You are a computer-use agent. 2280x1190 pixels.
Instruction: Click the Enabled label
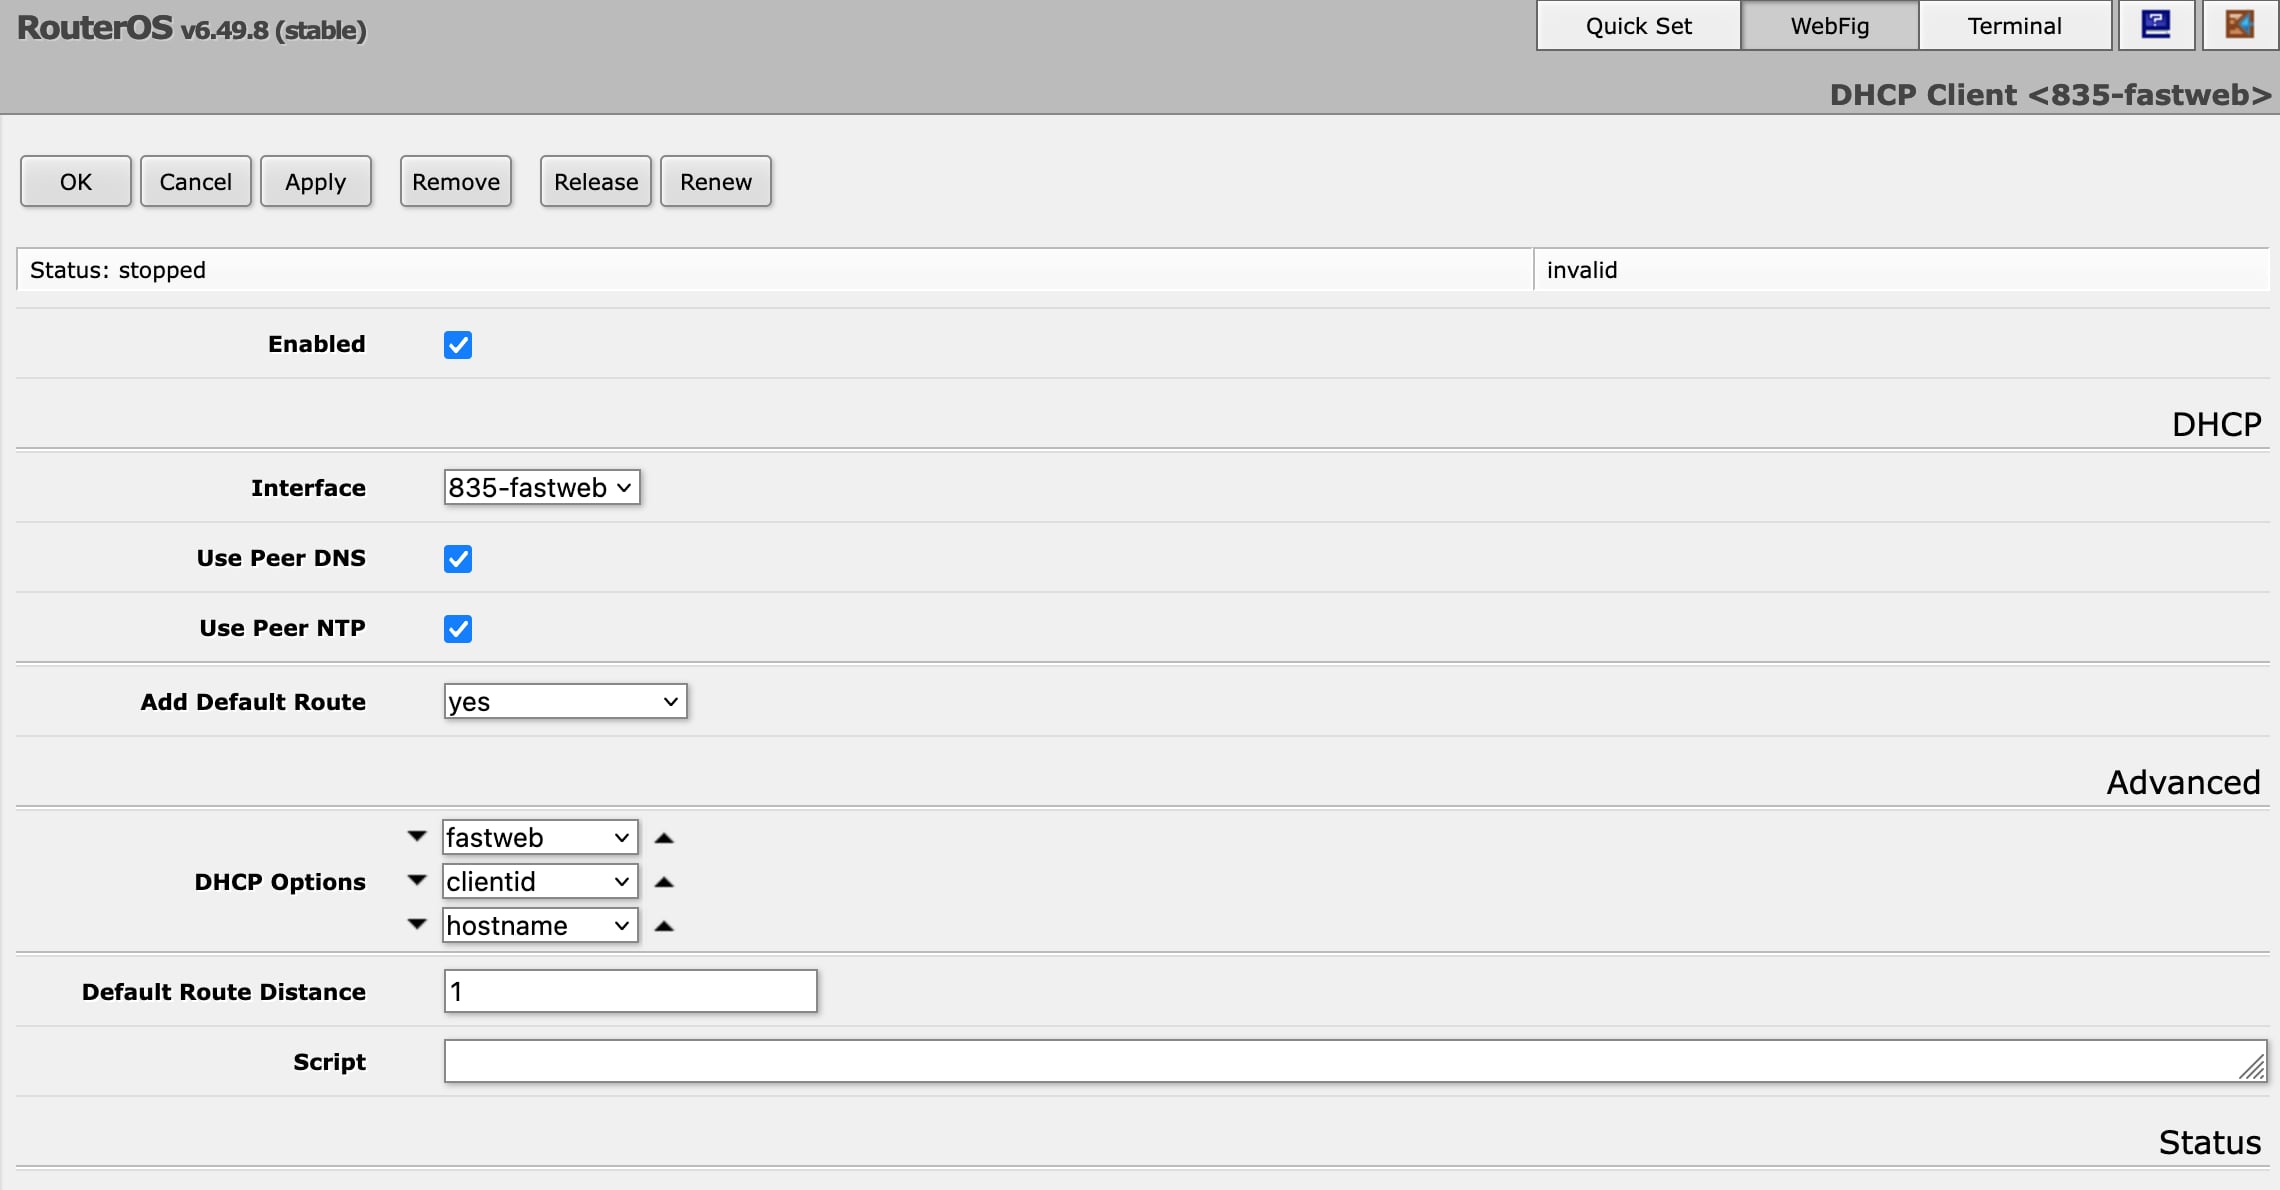[x=316, y=344]
